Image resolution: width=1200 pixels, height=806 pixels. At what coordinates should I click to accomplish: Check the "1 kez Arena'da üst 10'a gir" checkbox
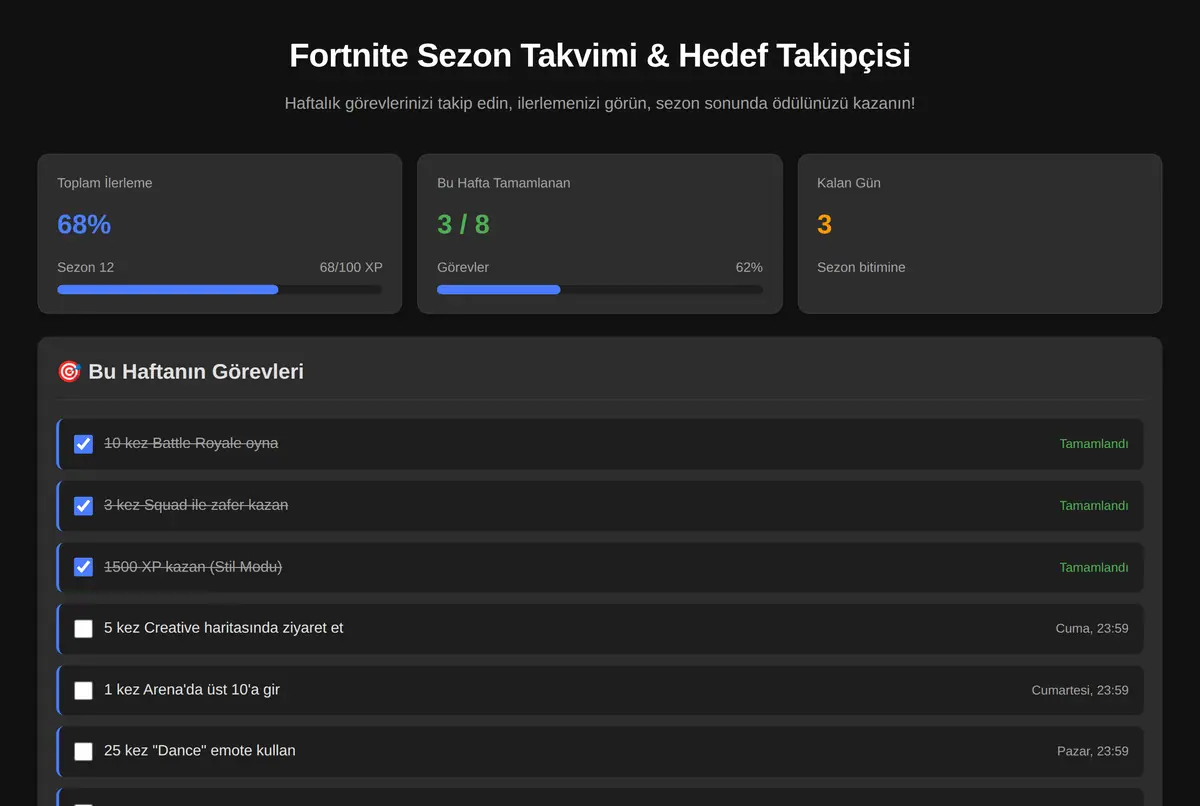(x=84, y=690)
